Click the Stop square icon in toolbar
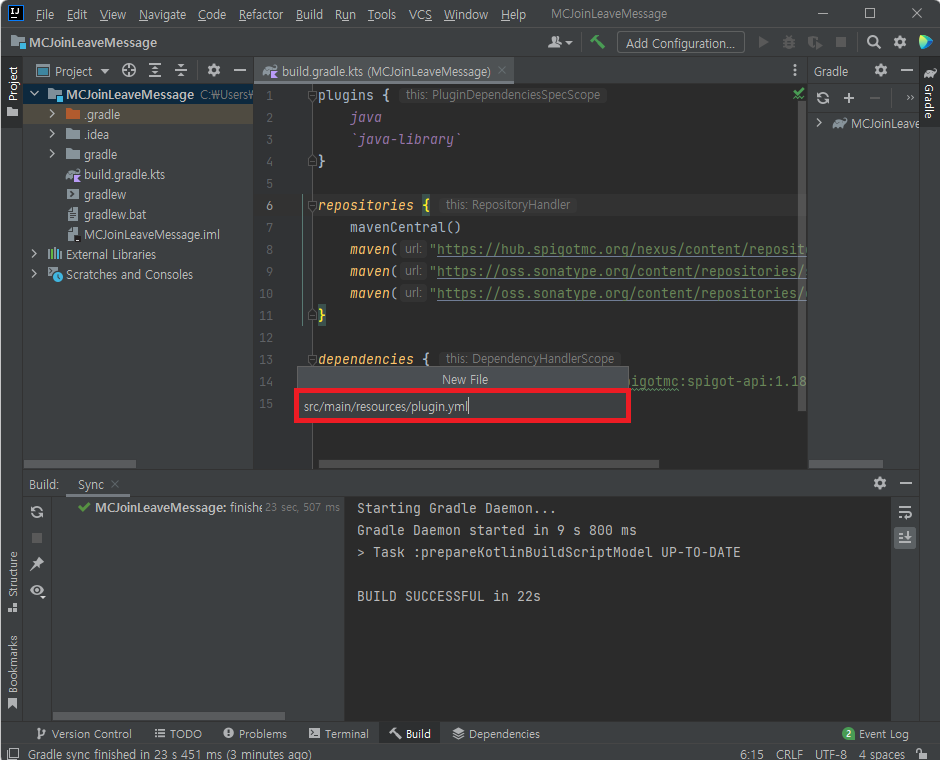This screenshot has height=760, width=940. (x=840, y=42)
